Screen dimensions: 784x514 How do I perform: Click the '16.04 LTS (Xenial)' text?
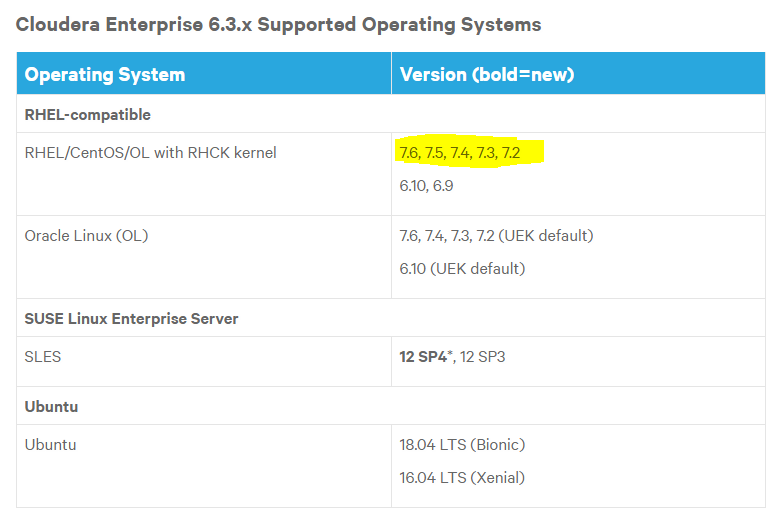click(462, 478)
